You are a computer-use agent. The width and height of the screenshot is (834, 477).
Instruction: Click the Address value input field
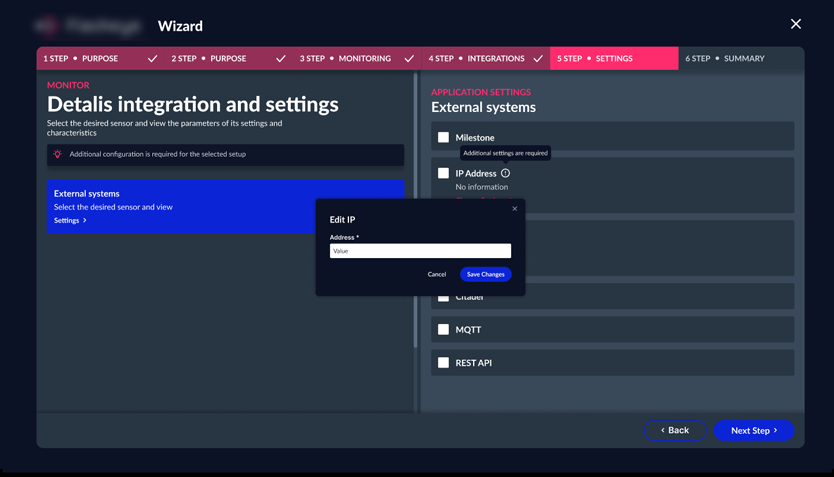click(x=420, y=251)
